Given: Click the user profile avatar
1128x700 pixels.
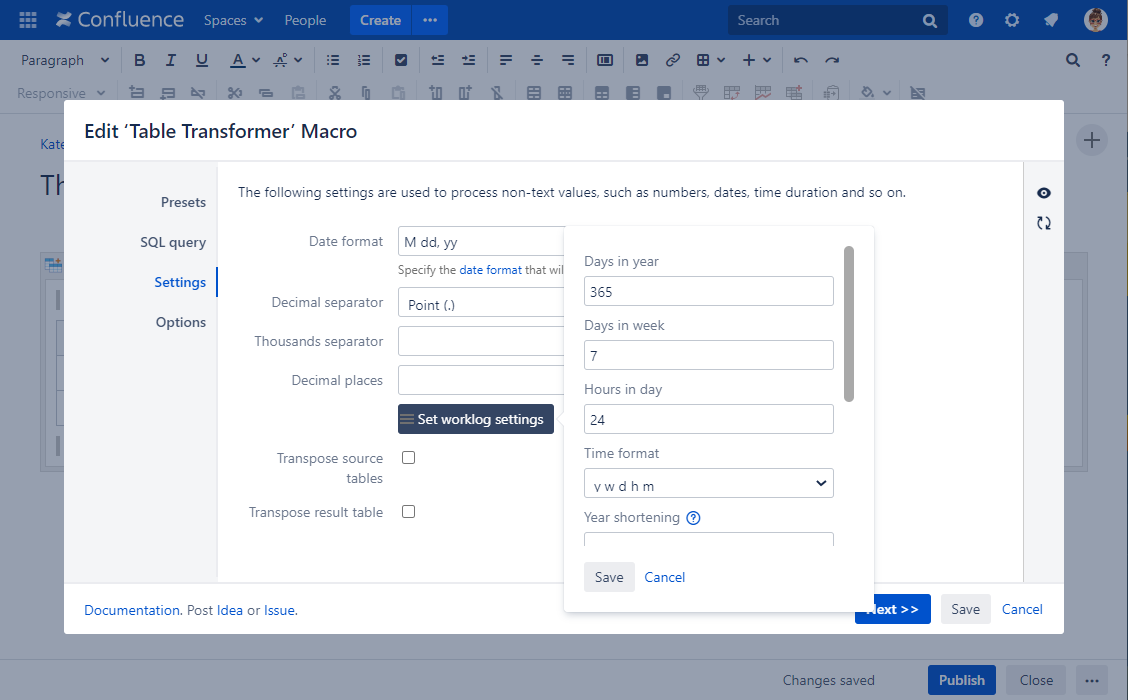Looking at the screenshot, I should point(1095,20).
